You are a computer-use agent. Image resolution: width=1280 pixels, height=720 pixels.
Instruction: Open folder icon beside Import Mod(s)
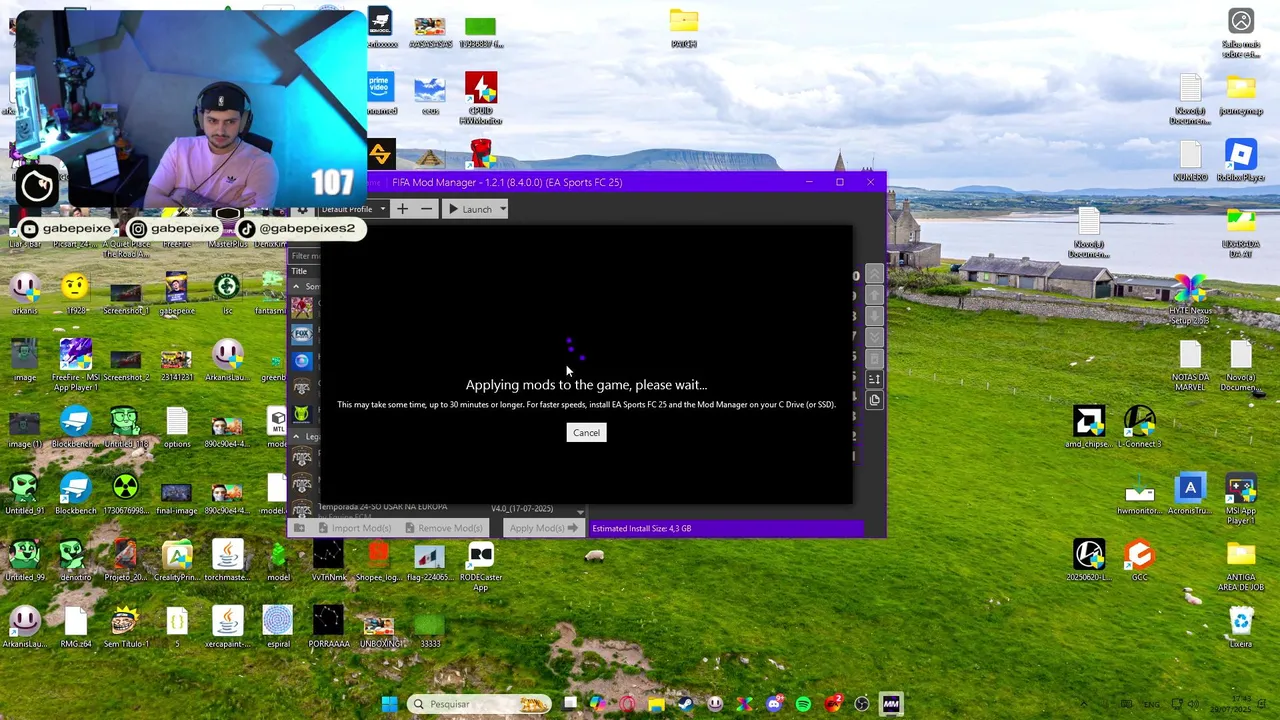click(299, 528)
